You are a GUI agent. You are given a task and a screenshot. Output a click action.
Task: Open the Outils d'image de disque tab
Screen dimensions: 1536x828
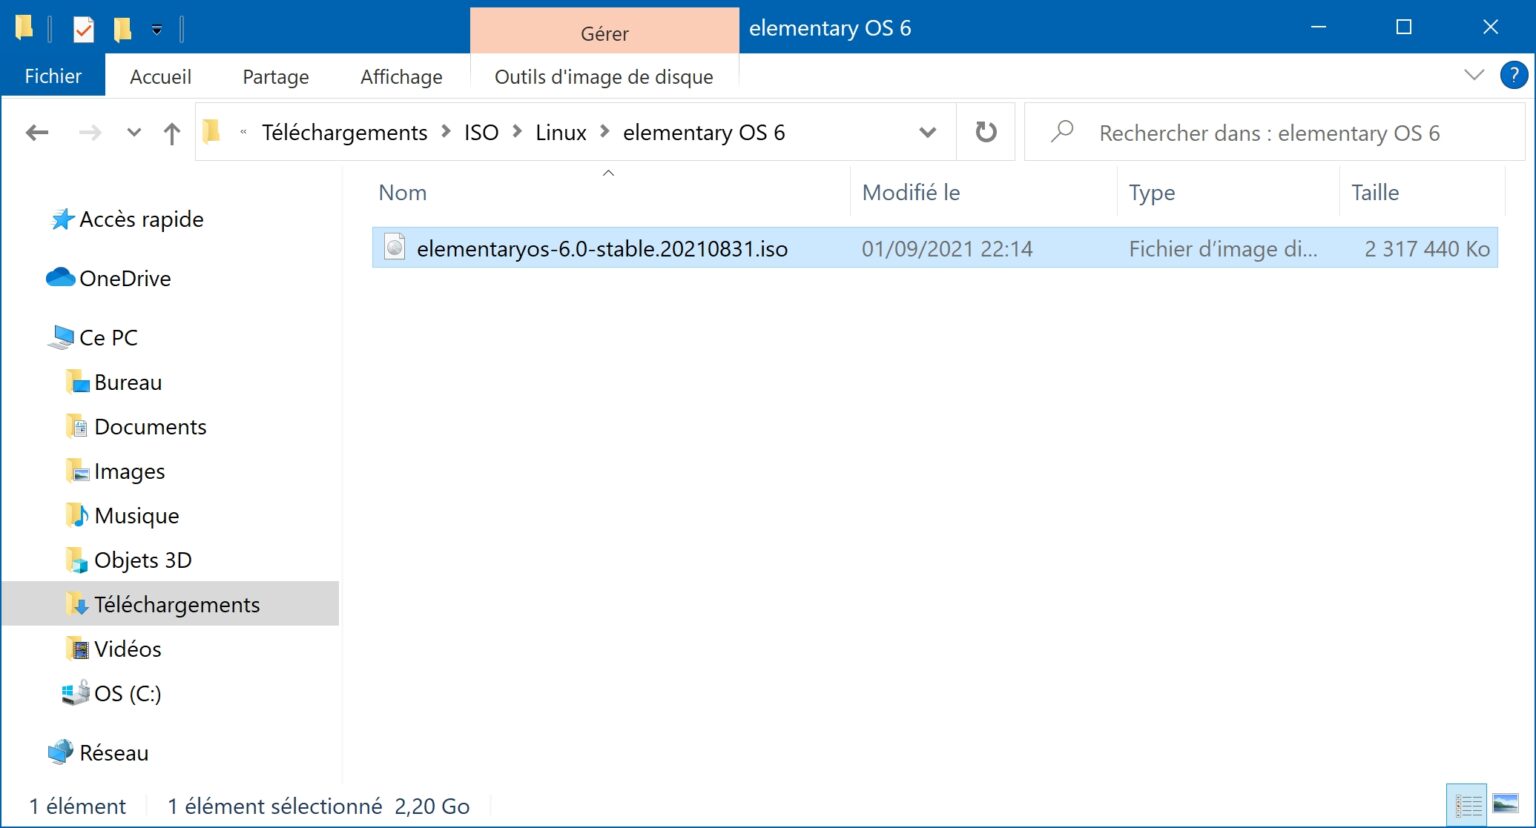pos(603,76)
